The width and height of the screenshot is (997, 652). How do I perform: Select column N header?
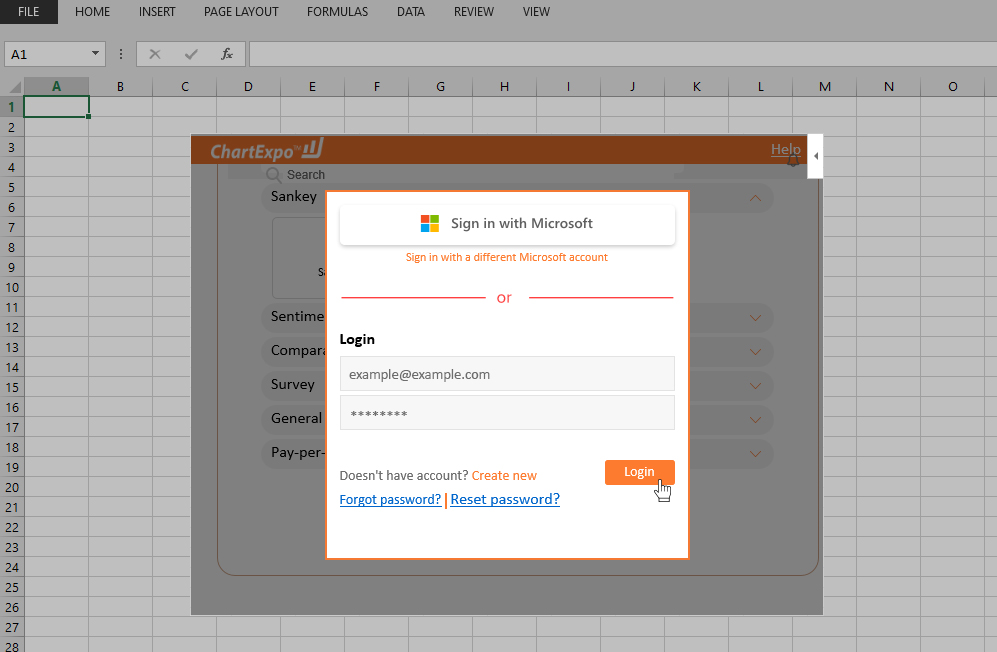tap(889, 87)
